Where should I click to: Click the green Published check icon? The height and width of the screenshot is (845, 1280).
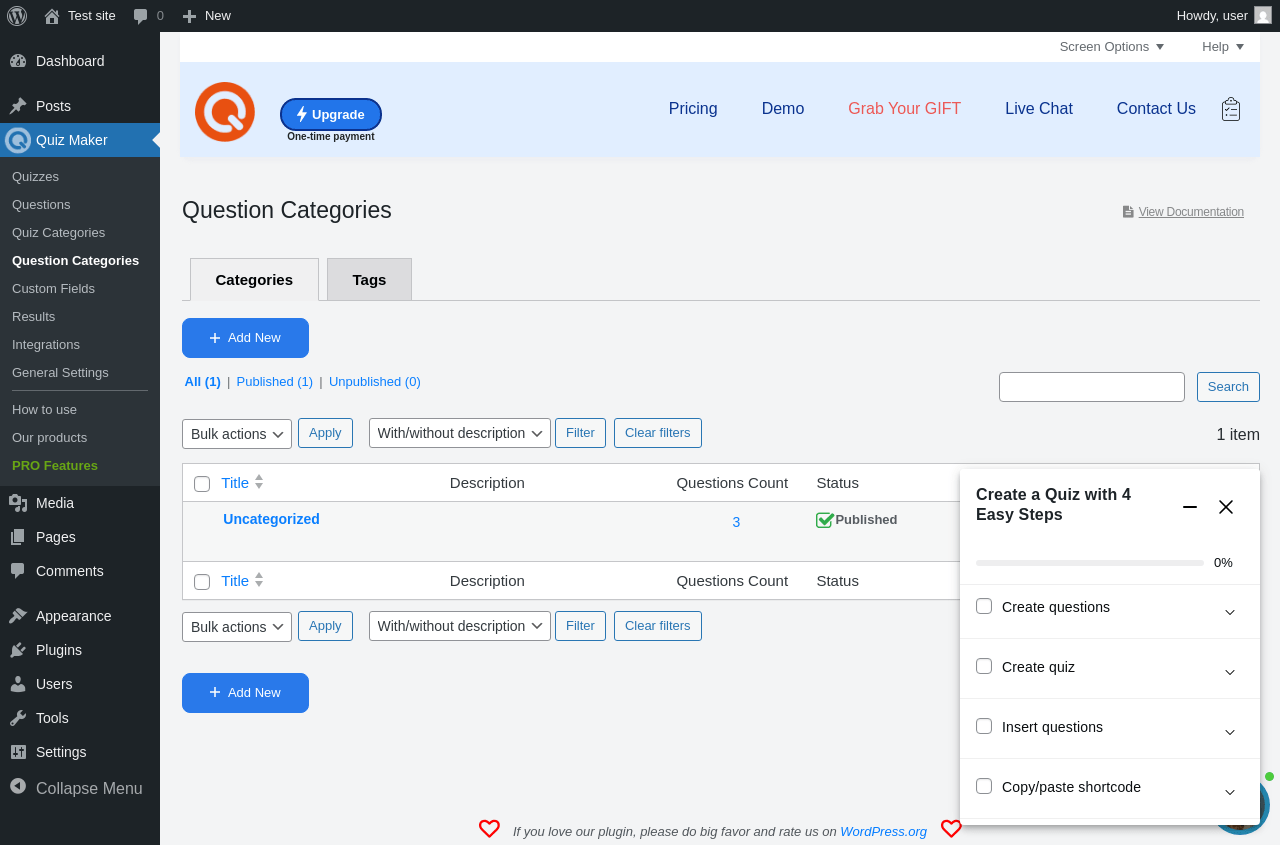[825, 520]
